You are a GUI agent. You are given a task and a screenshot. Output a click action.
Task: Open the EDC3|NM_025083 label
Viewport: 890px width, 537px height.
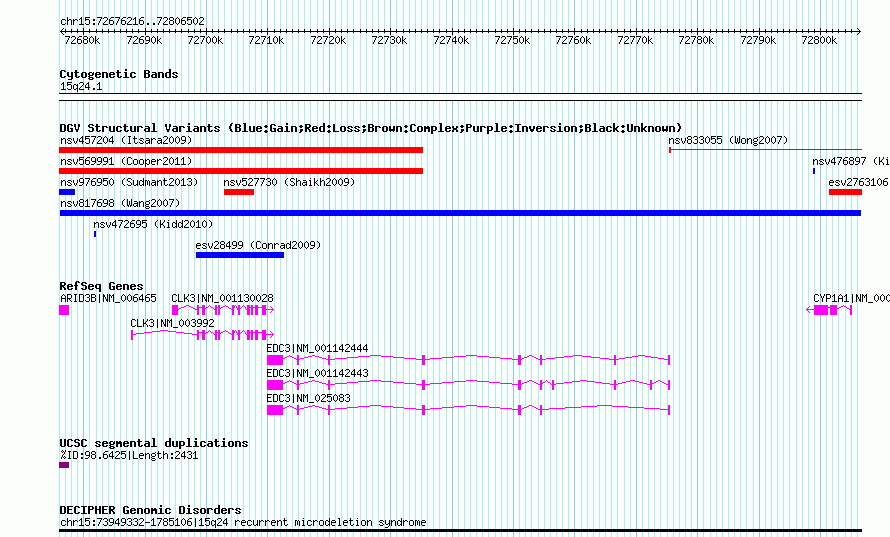pos(308,398)
